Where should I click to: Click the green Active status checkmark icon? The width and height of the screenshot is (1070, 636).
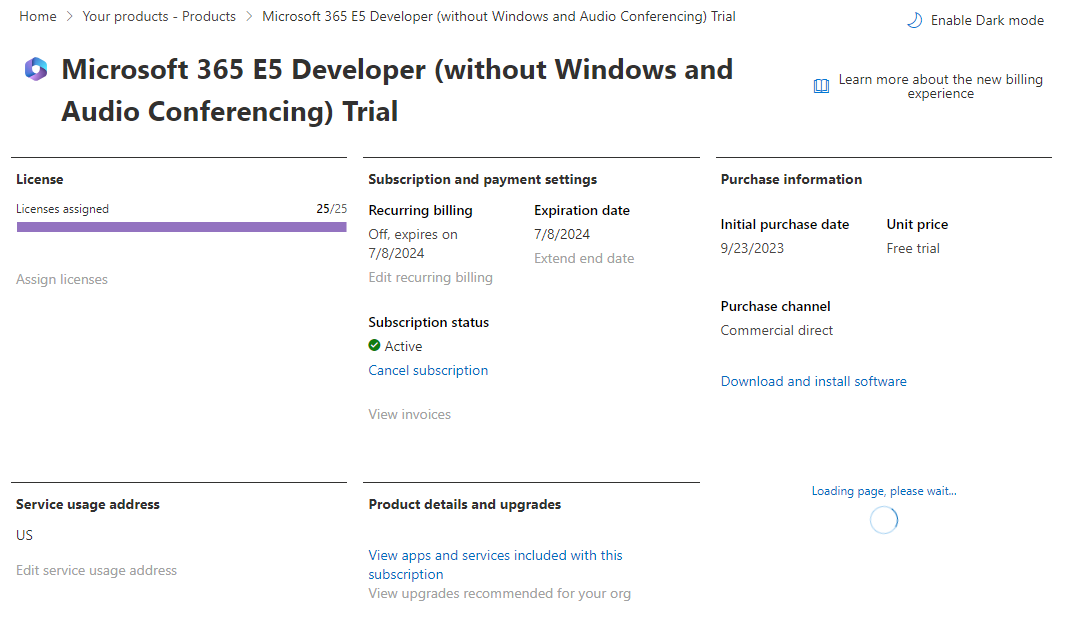[374, 345]
